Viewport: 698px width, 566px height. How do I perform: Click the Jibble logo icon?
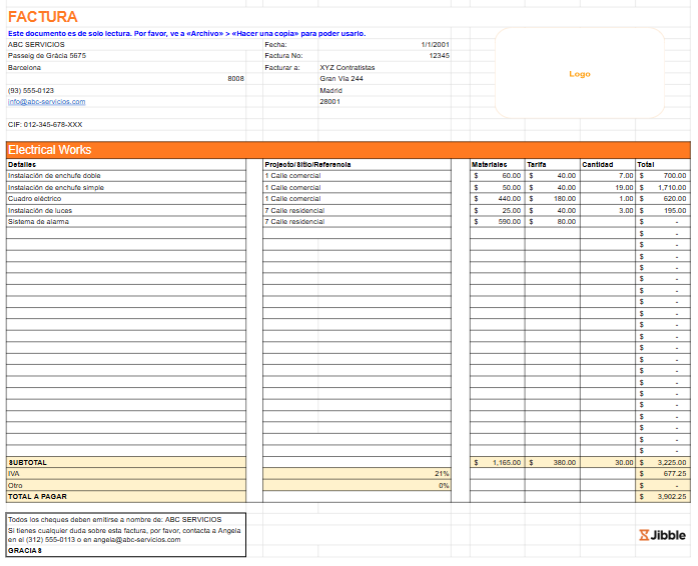pyautogui.click(x=643, y=535)
